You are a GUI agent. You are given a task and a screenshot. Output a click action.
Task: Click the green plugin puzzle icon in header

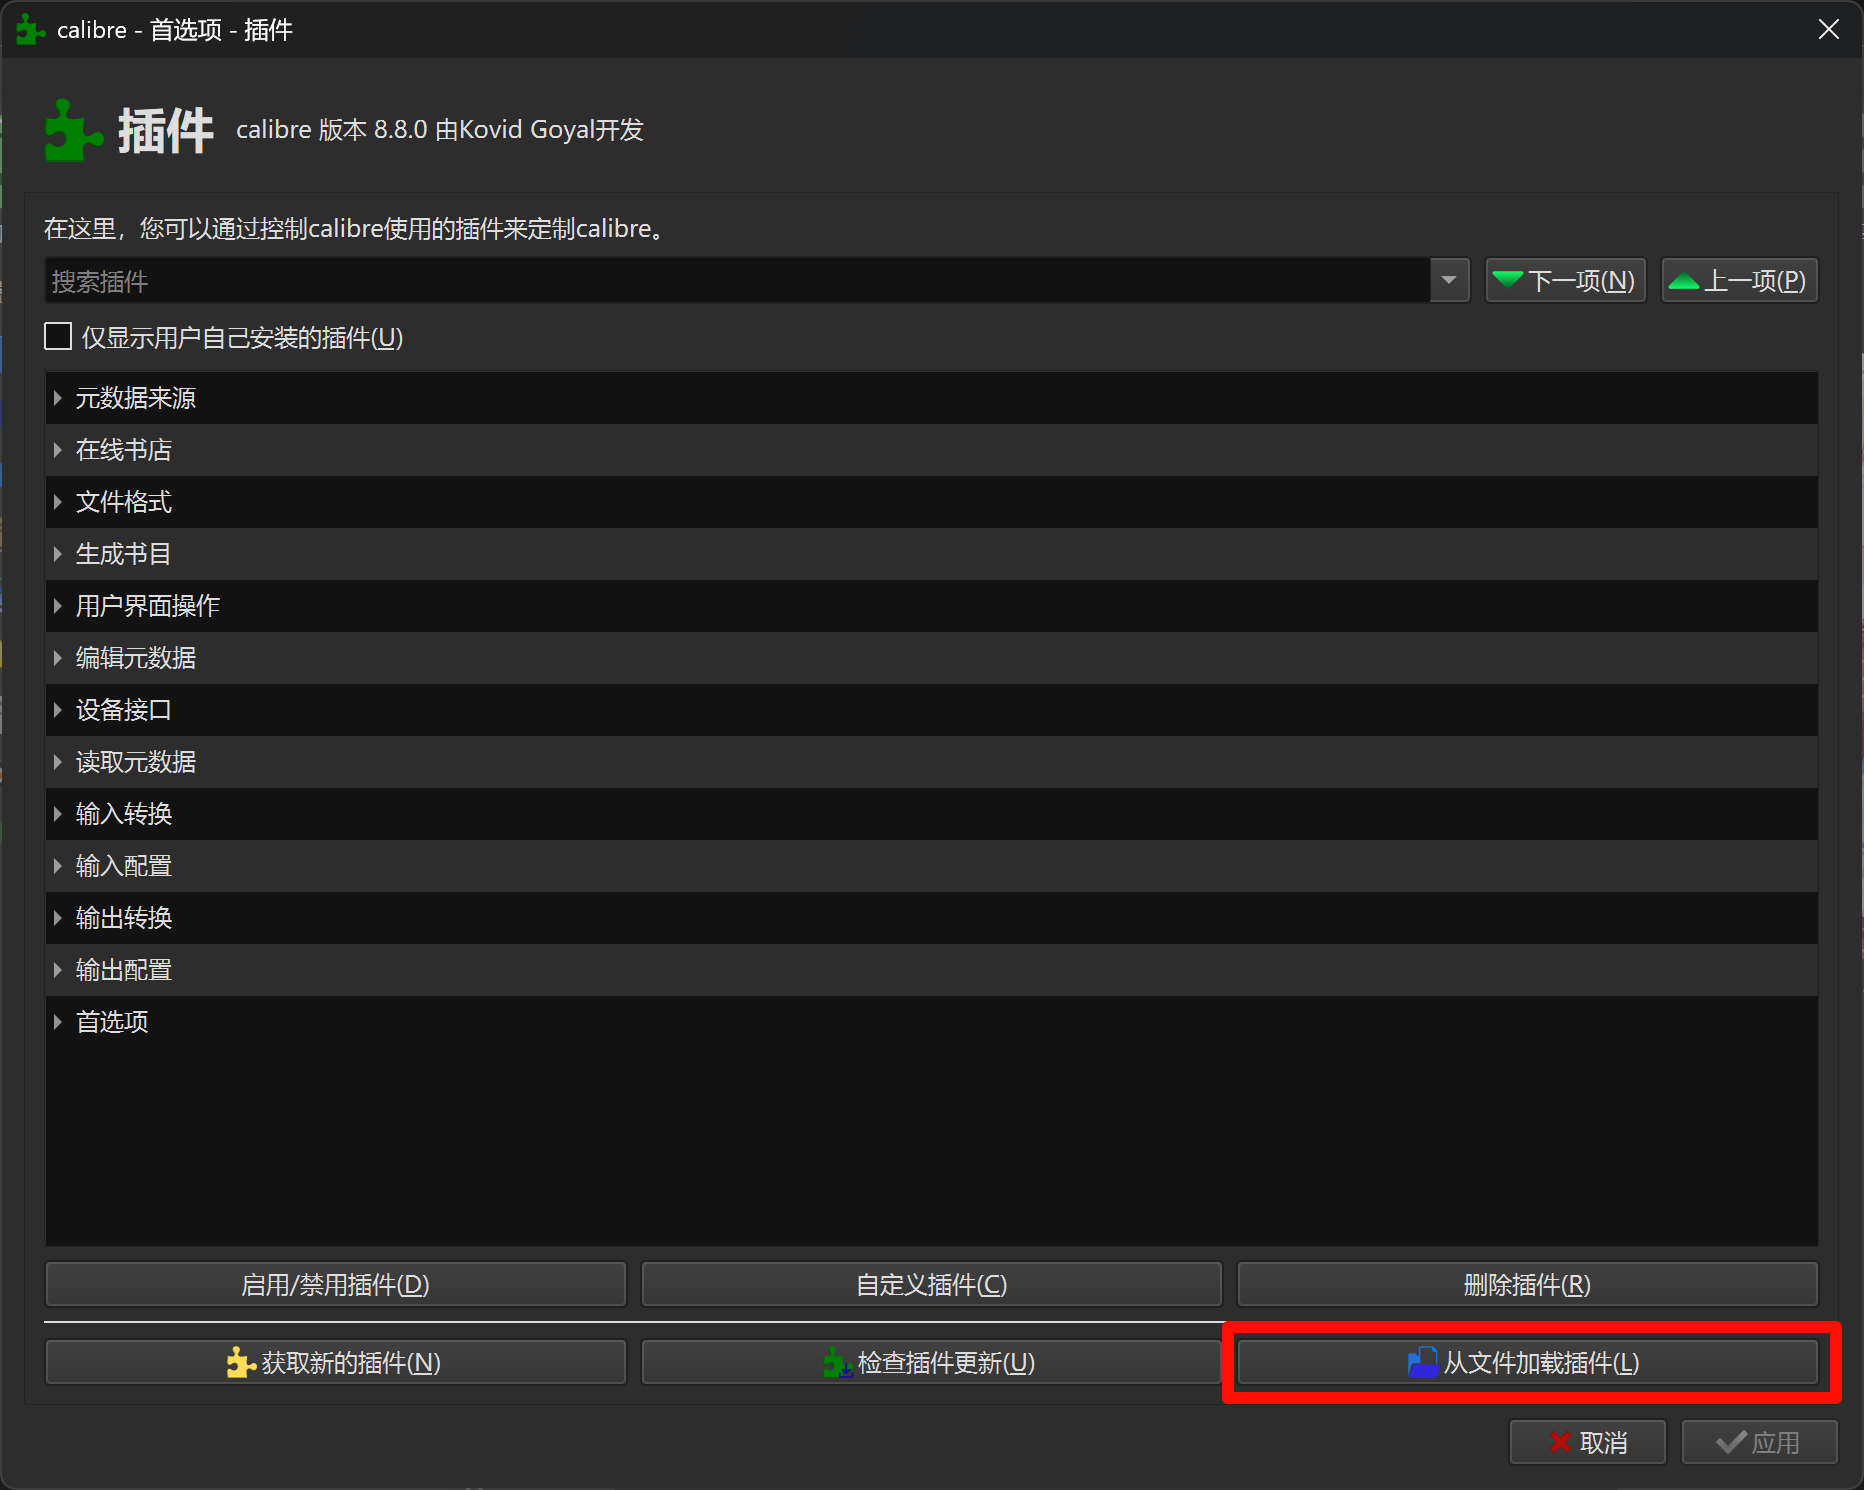coord(73,130)
